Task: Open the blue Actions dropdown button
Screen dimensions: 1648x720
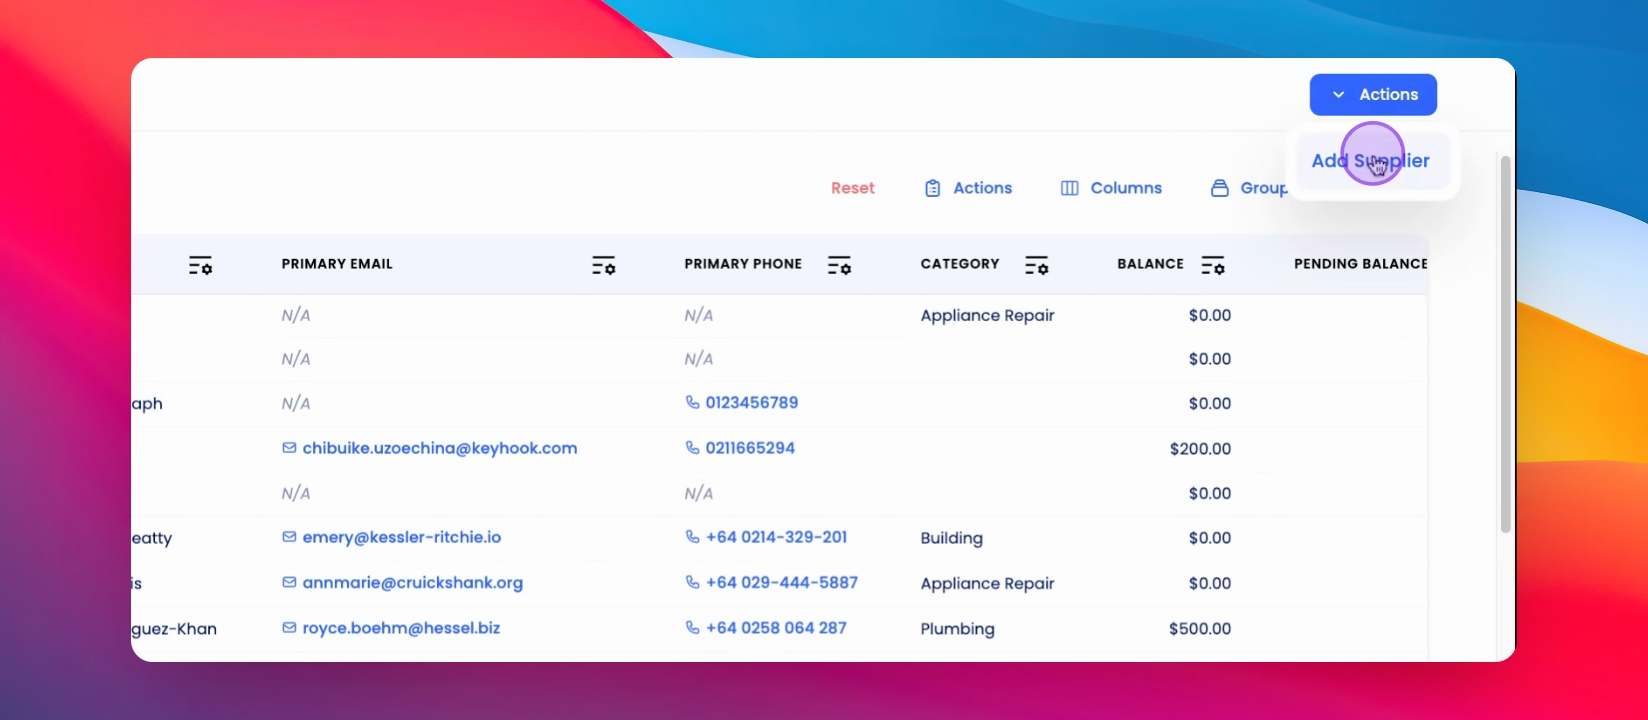Action: click(1373, 94)
